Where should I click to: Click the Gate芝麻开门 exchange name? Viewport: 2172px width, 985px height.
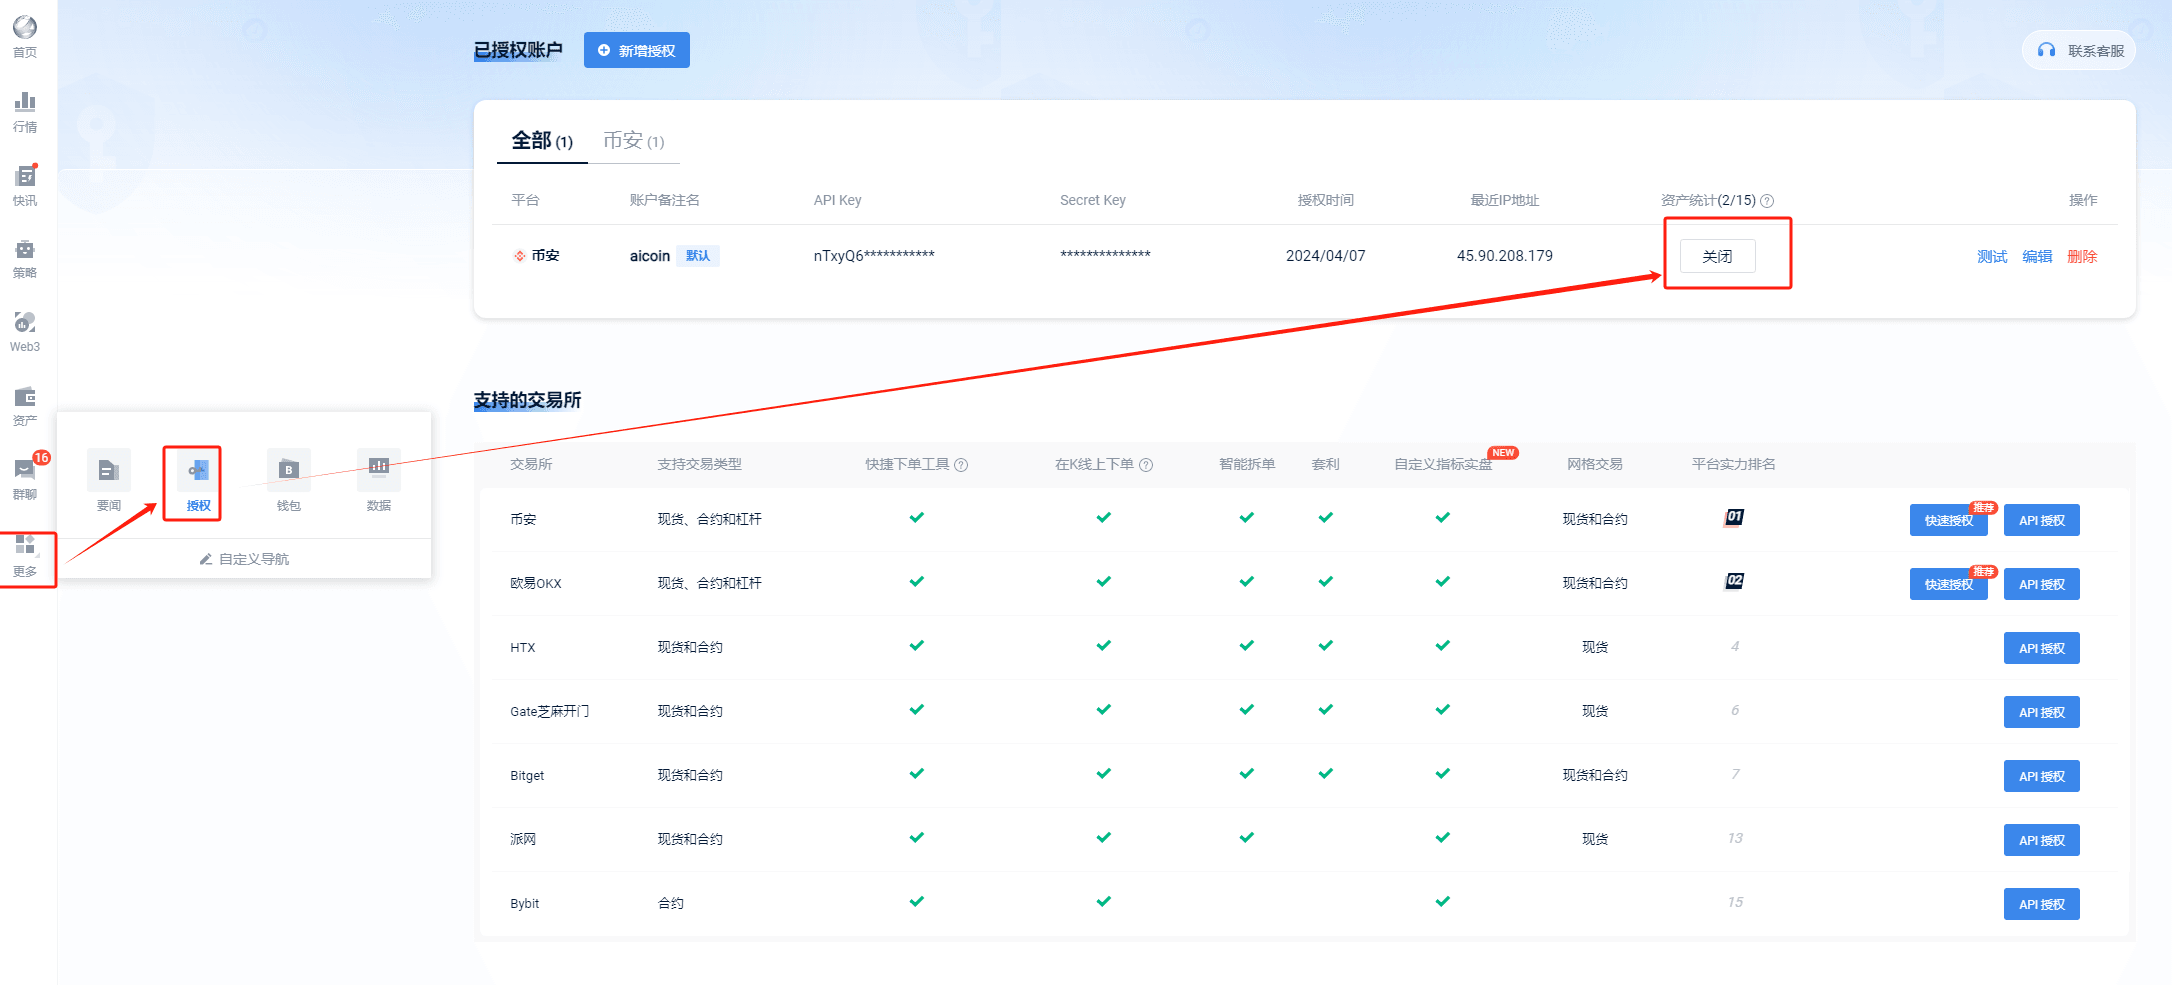pyautogui.click(x=550, y=711)
